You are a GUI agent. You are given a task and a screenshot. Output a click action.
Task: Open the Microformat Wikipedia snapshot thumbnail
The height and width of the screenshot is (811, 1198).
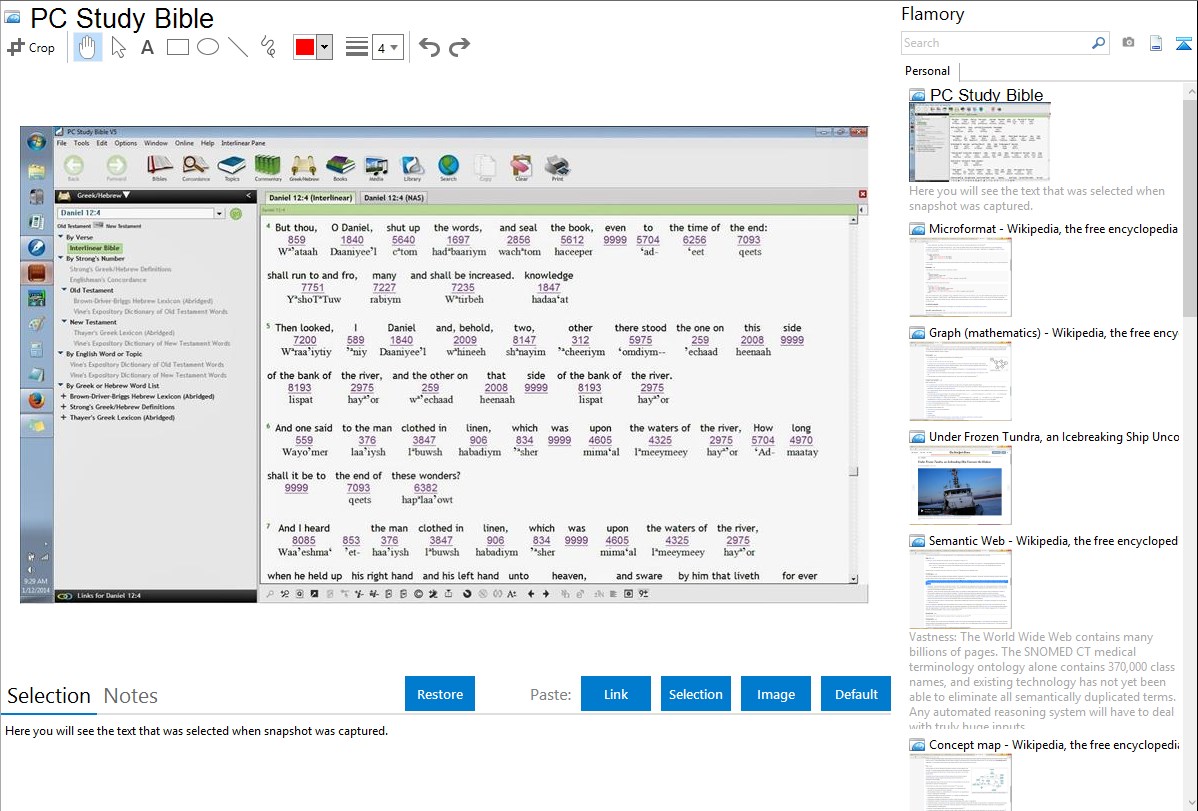(x=960, y=277)
